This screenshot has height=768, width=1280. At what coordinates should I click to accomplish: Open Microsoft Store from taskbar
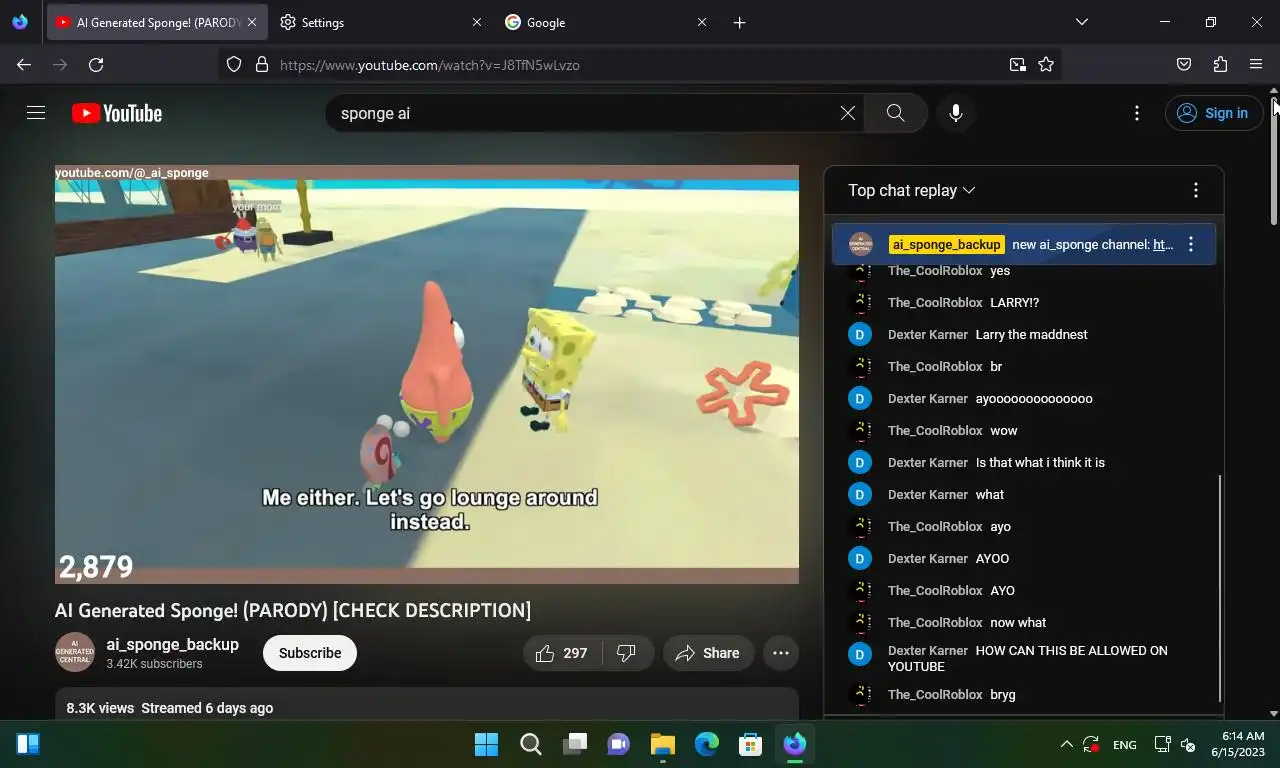(x=751, y=744)
